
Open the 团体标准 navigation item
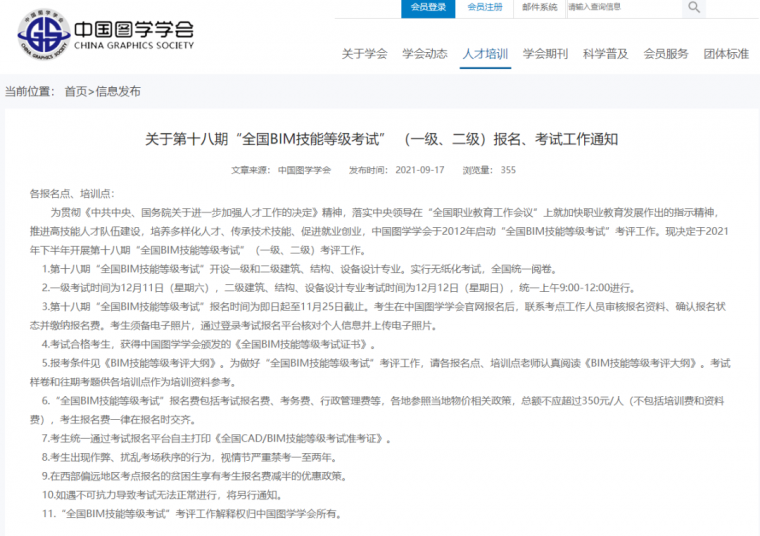coord(726,54)
